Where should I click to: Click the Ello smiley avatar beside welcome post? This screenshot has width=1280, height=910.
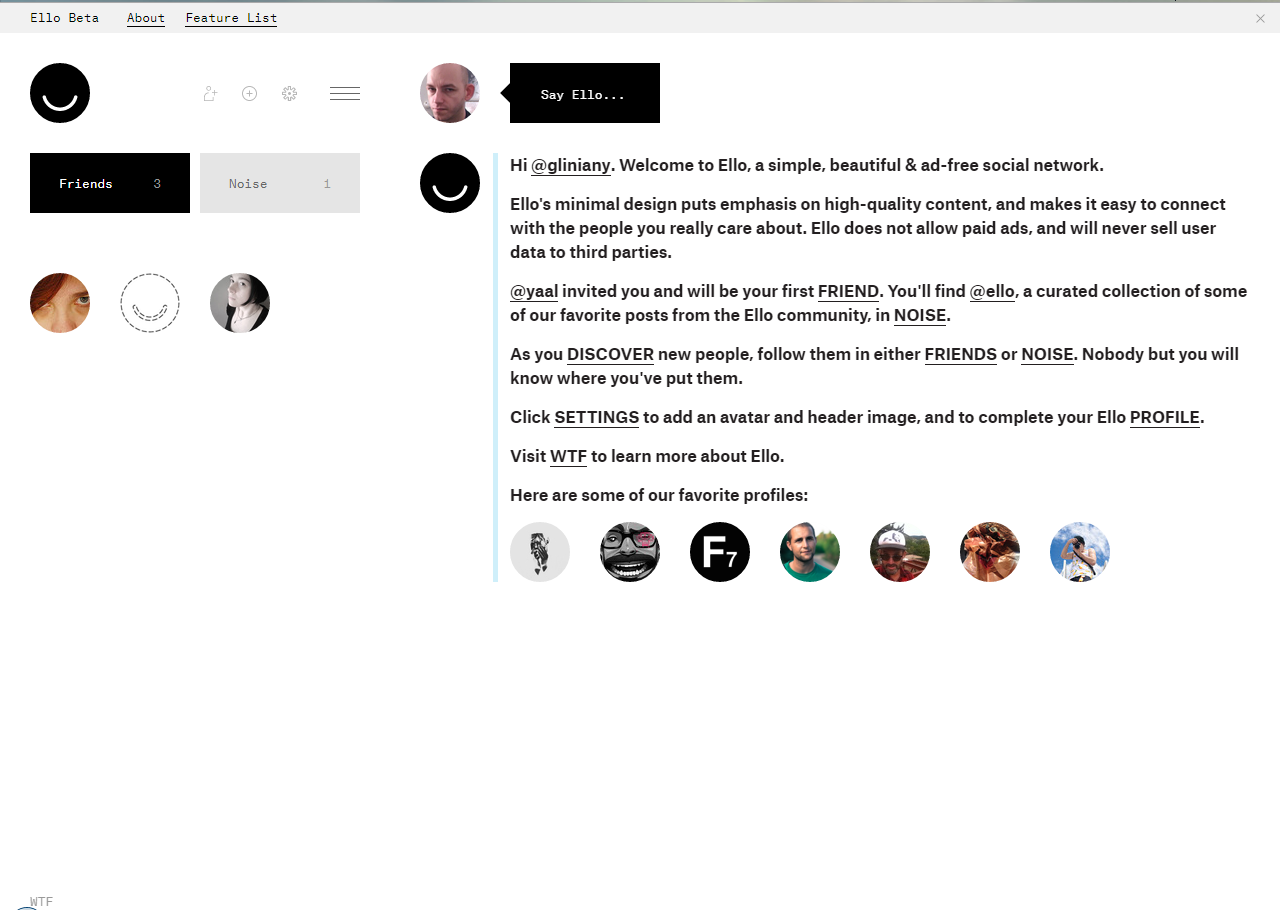point(450,183)
